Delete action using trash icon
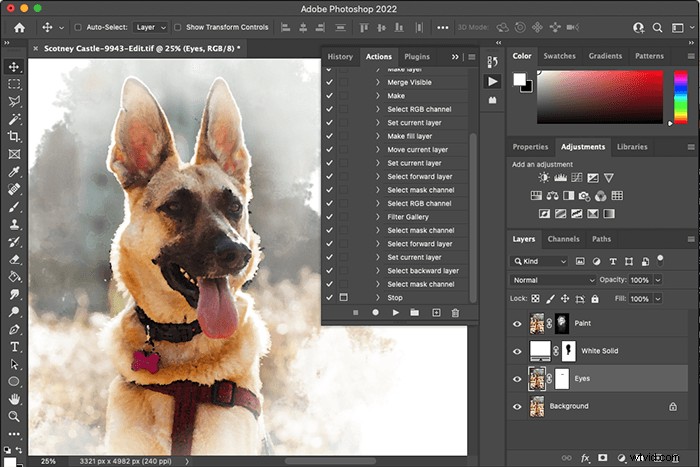The width and height of the screenshot is (700, 467). (x=455, y=313)
